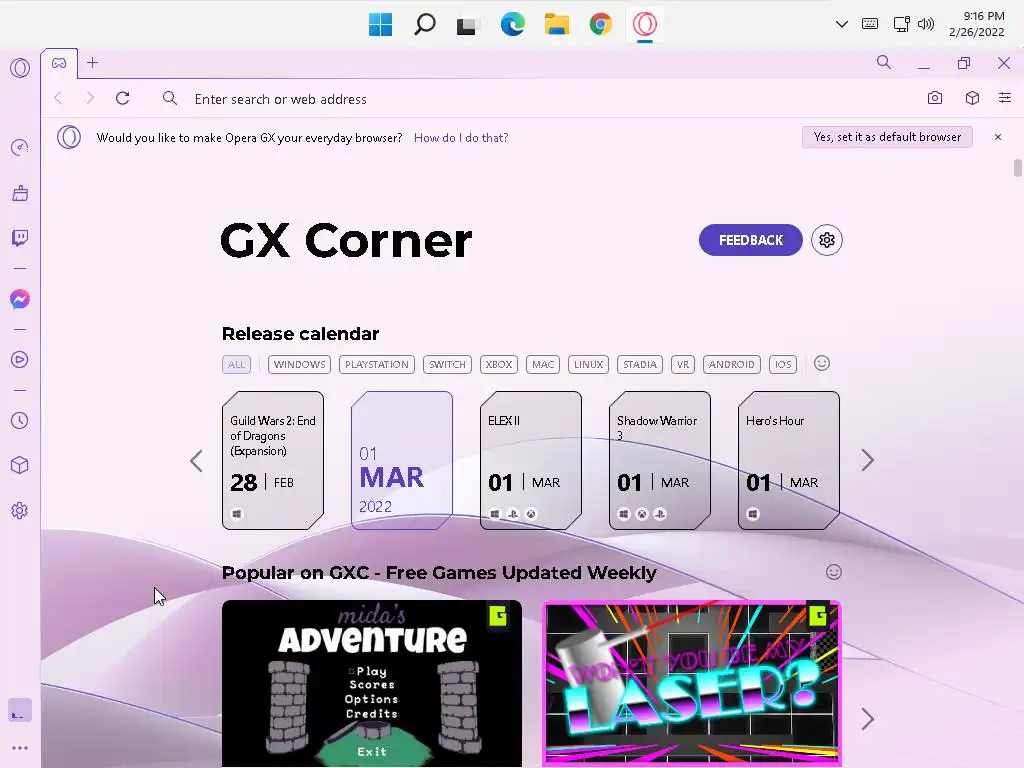Screen dimensions: 1024x768
Task: Select the ALL platform filter
Action: point(236,364)
